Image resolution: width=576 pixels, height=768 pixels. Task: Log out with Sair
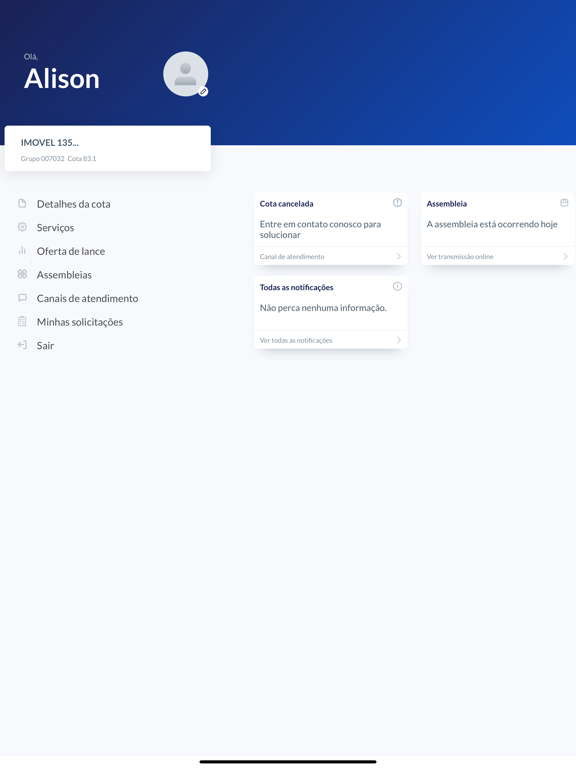(45, 345)
